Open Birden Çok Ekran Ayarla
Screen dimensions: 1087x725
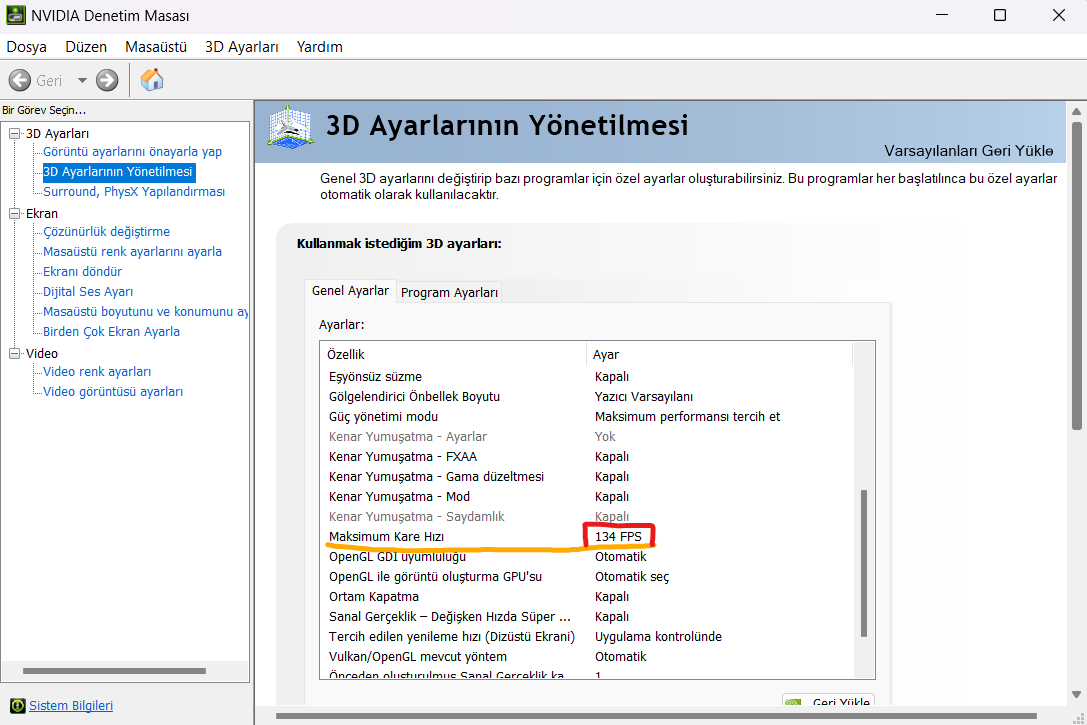pos(112,332)
